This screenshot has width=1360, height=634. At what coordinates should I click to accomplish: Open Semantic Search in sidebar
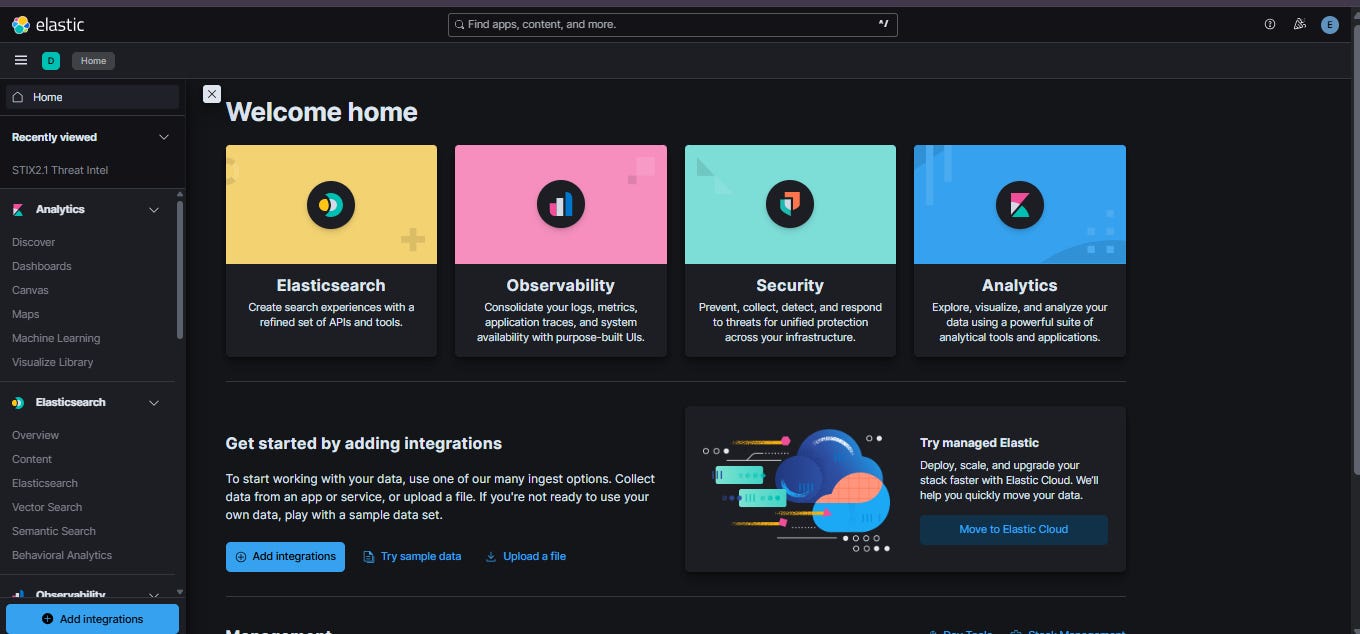coord(54,531)
